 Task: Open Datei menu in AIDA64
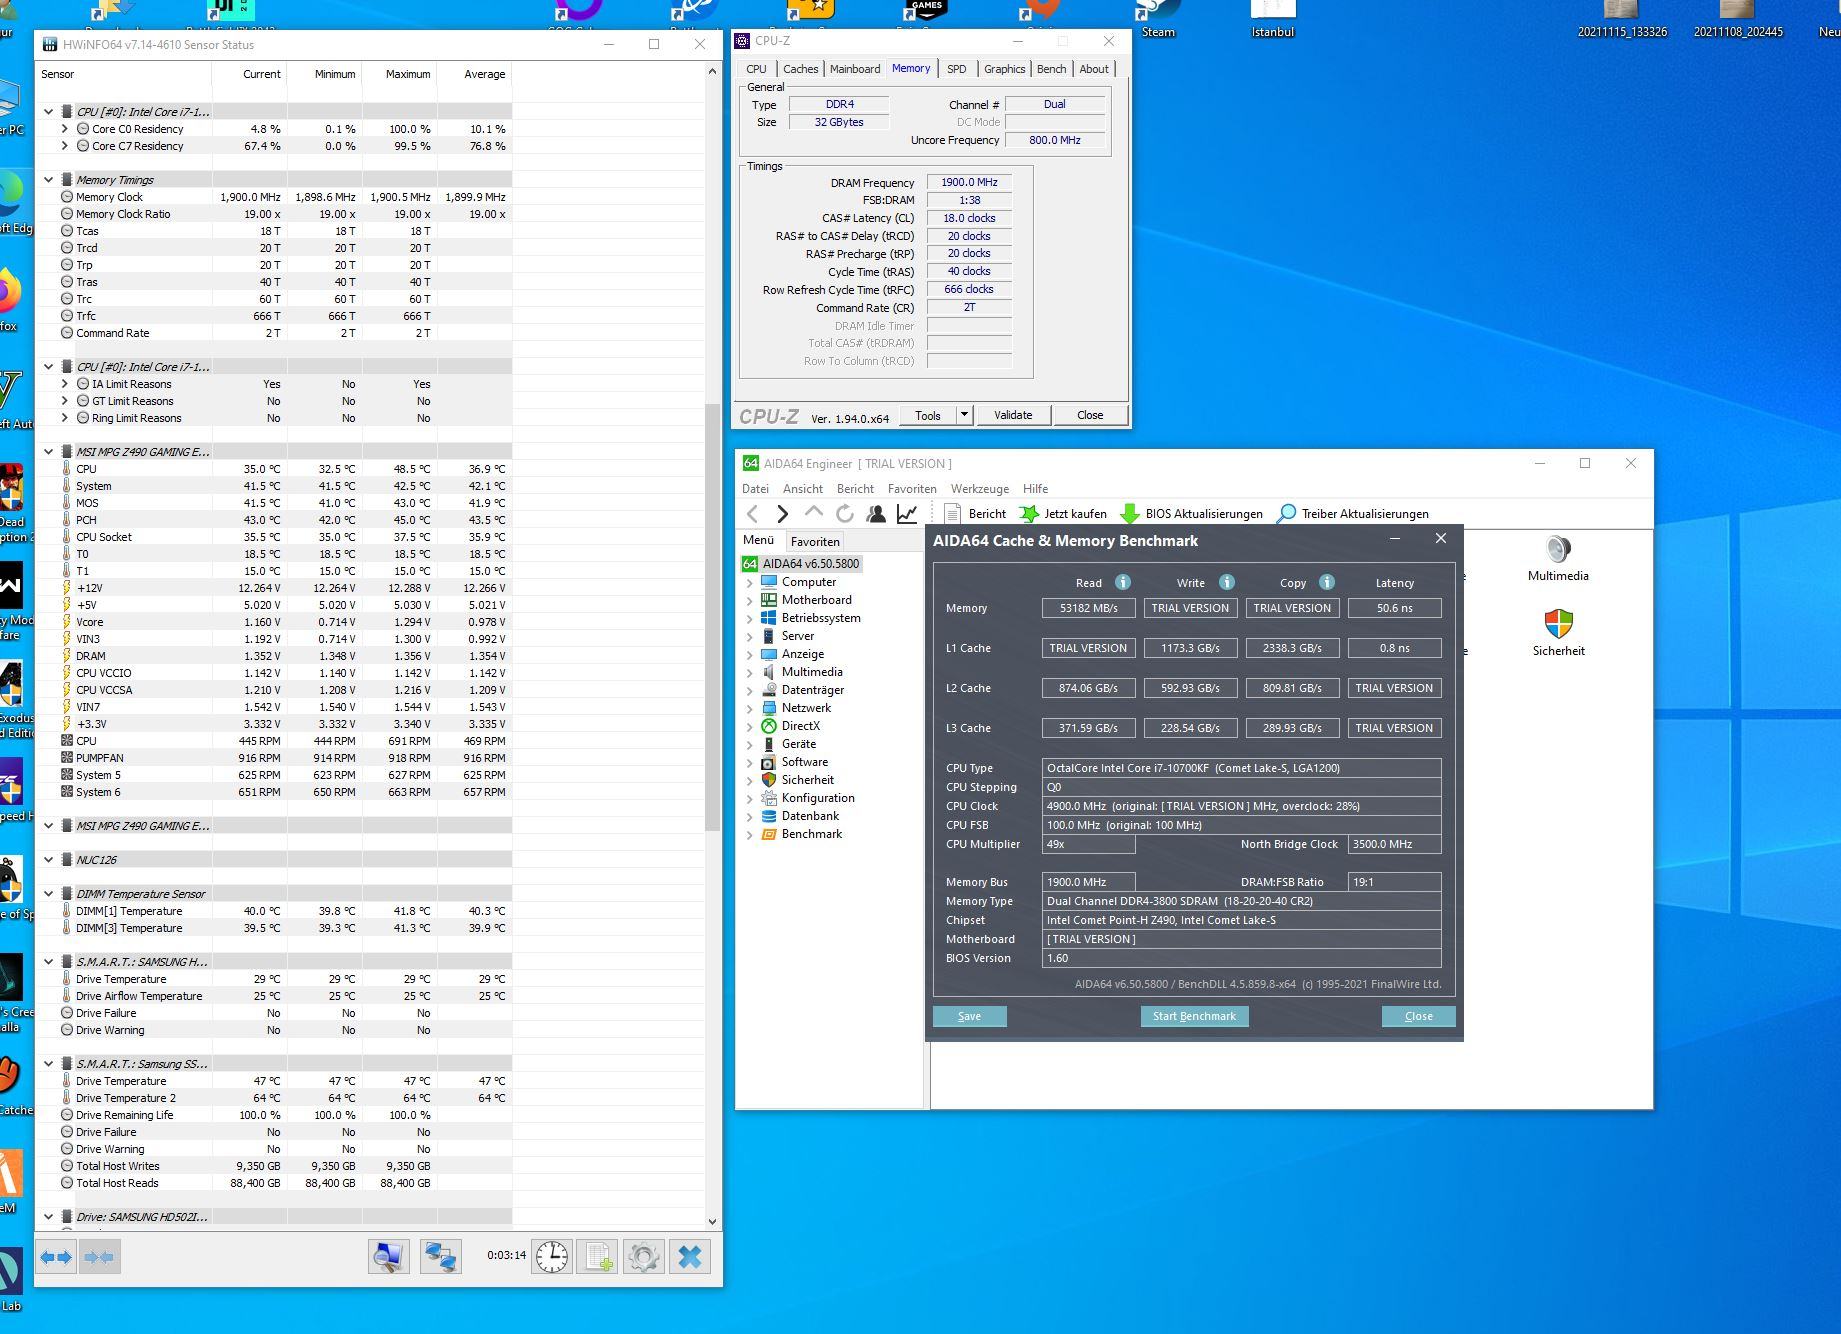click(755, 489)
